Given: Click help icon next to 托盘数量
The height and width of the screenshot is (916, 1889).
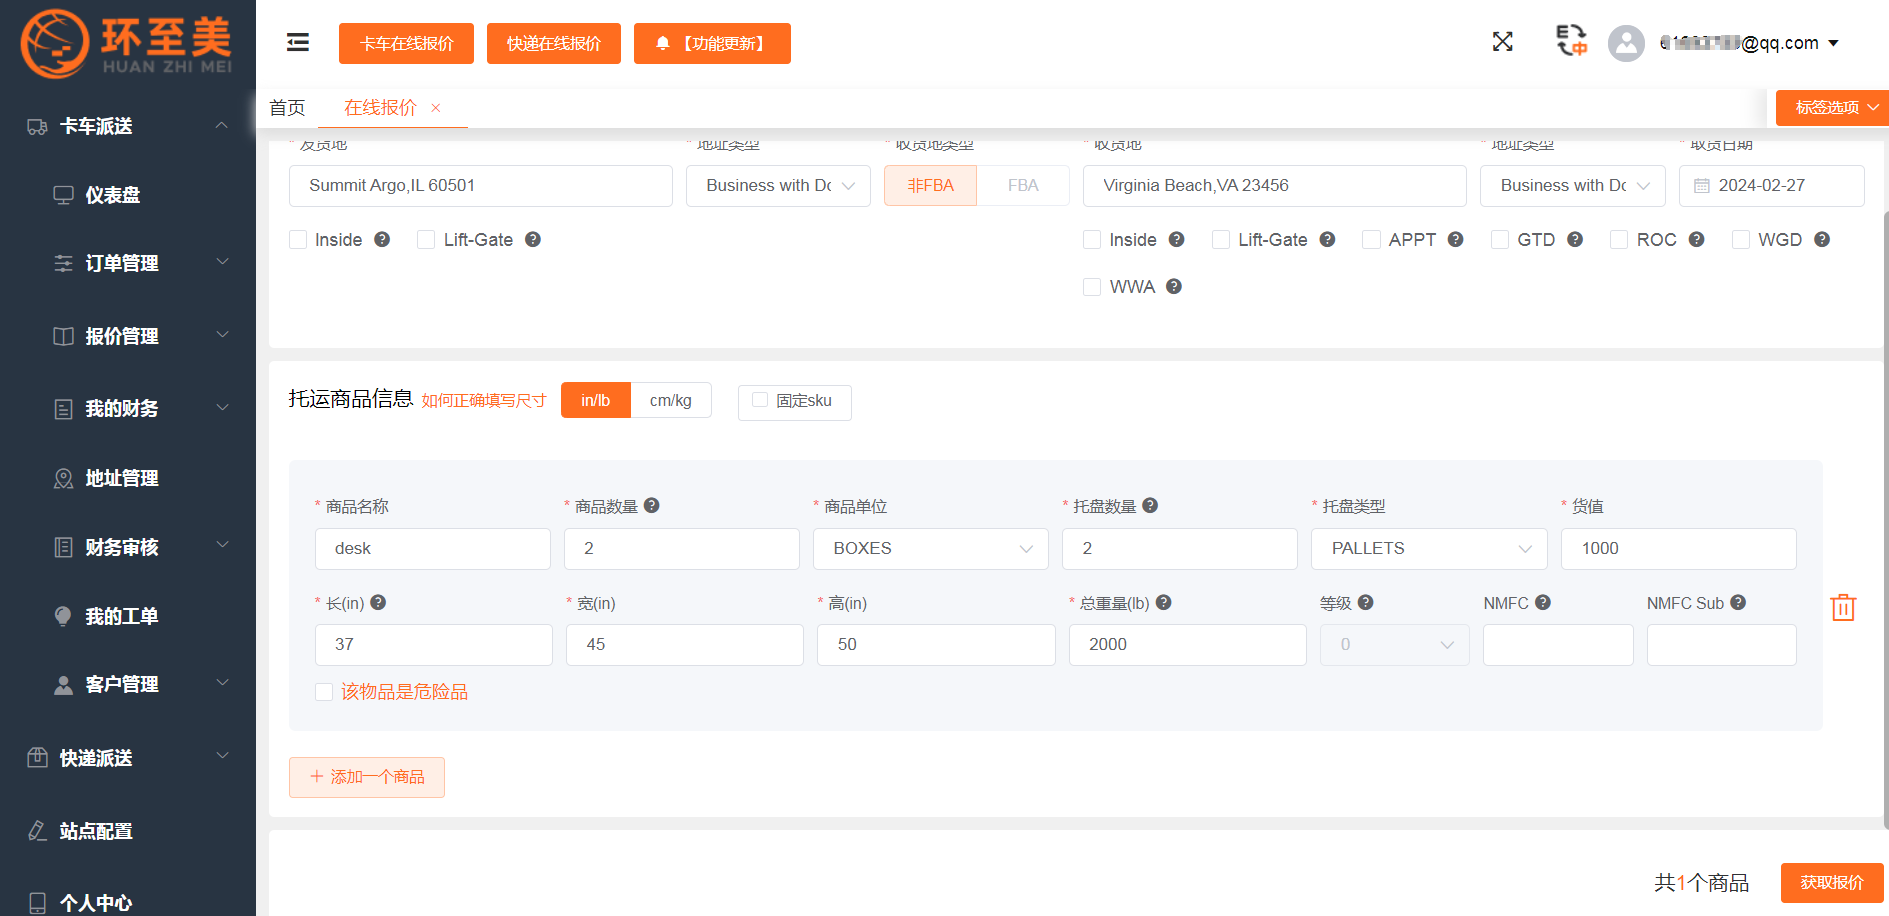Looking at the screenshot, I should pos(1150,506).
